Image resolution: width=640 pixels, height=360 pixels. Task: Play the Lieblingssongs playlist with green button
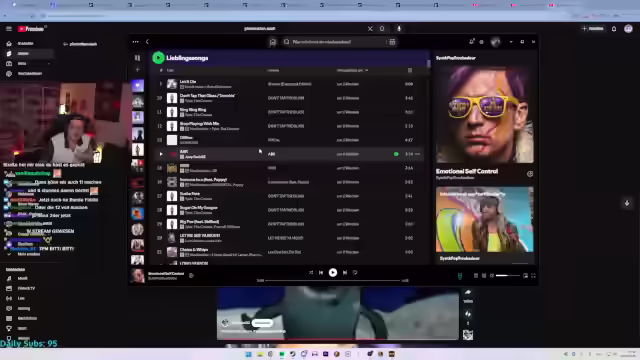[x=158, y=58]
